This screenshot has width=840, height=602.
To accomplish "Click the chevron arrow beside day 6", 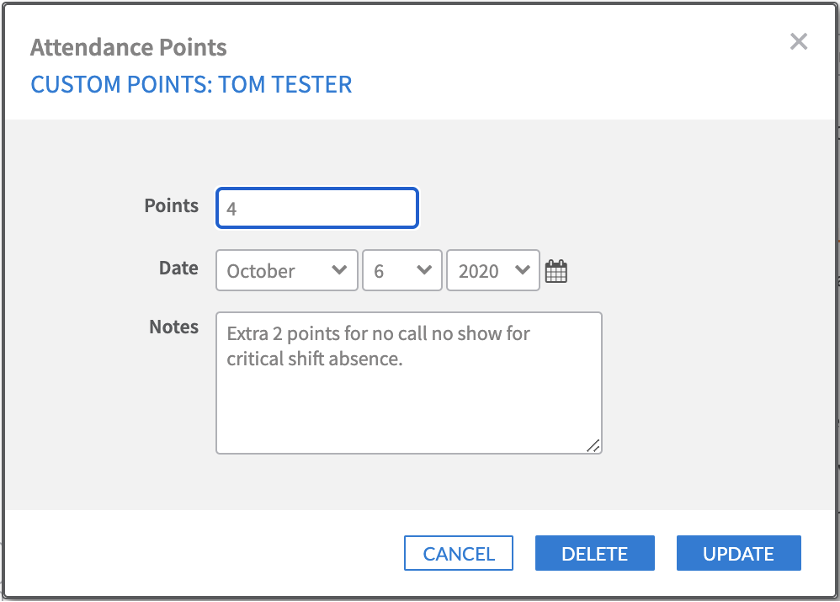I will coord(424,270).
